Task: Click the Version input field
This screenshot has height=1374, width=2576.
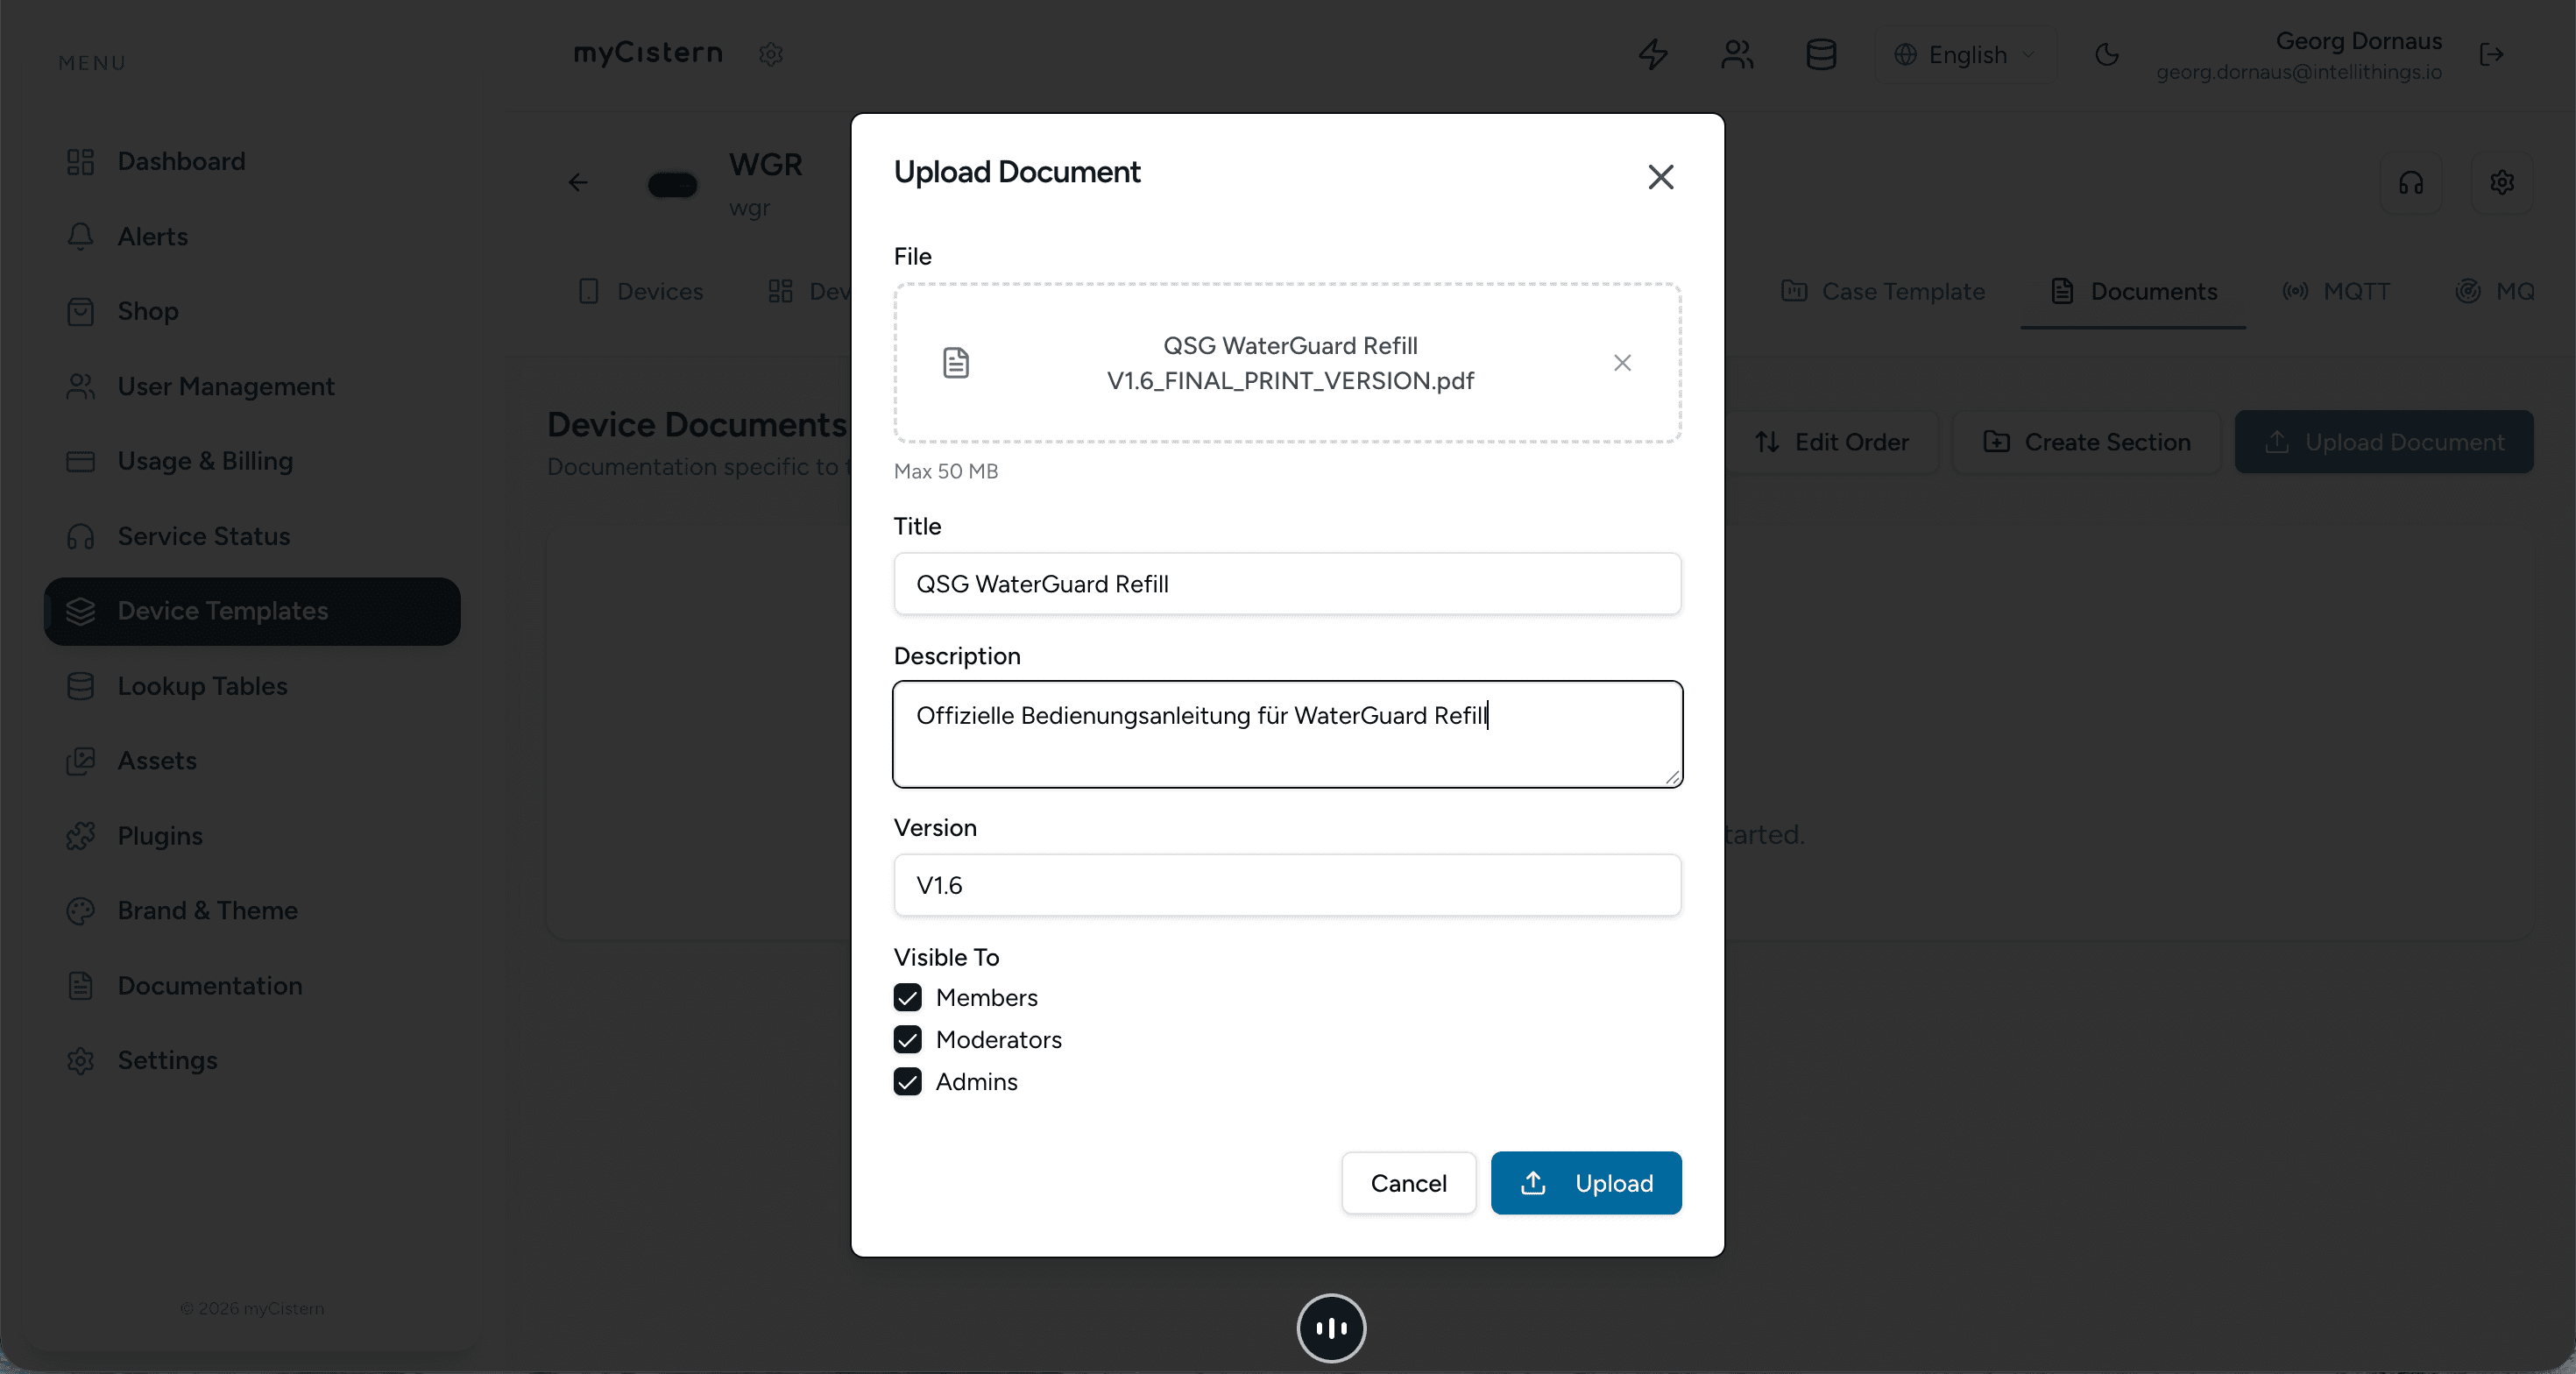Action: click(1287, 885)
